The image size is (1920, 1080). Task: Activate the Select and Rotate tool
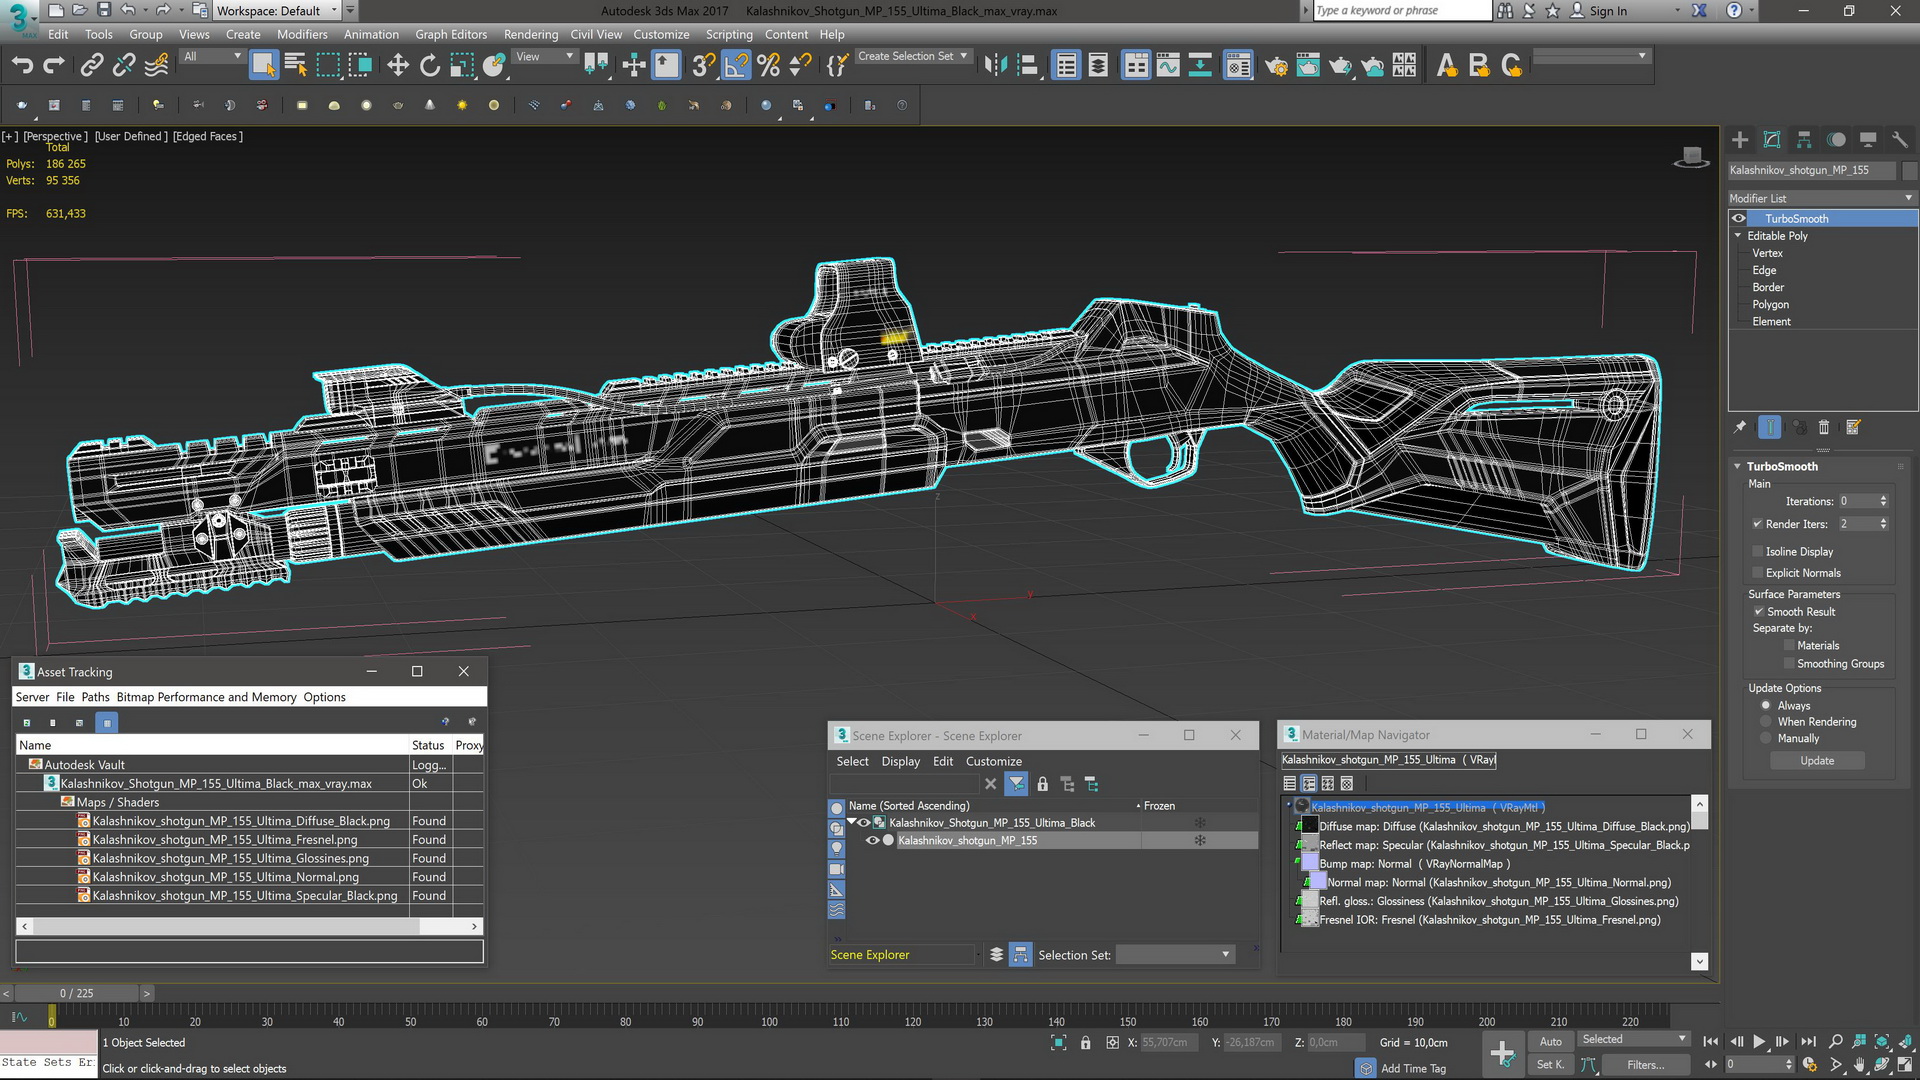(430, 66)
